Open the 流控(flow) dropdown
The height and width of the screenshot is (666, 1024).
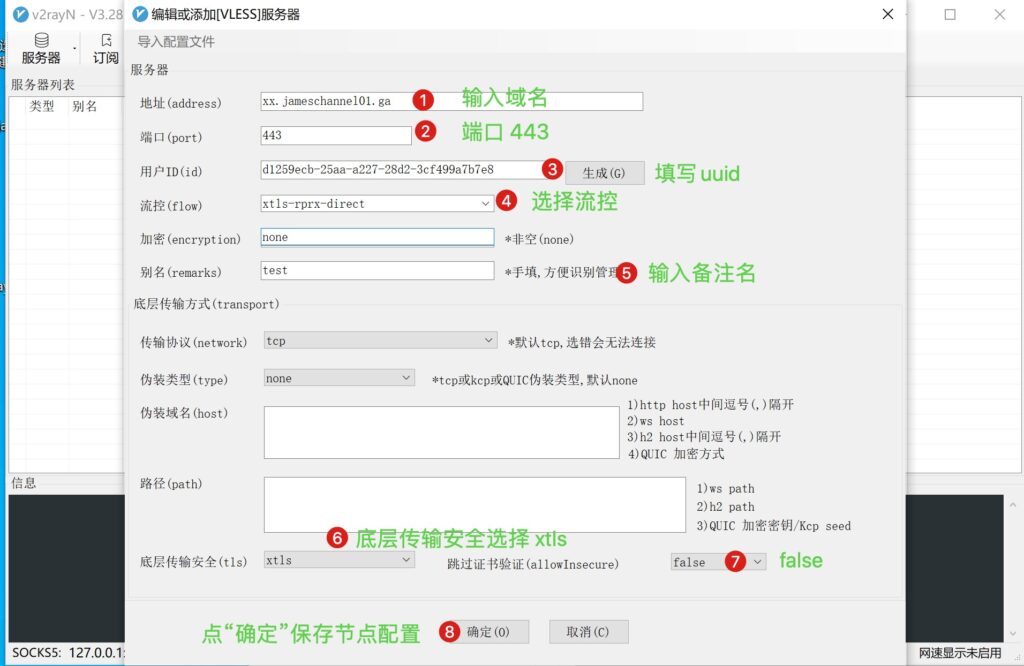click(377, 204)
